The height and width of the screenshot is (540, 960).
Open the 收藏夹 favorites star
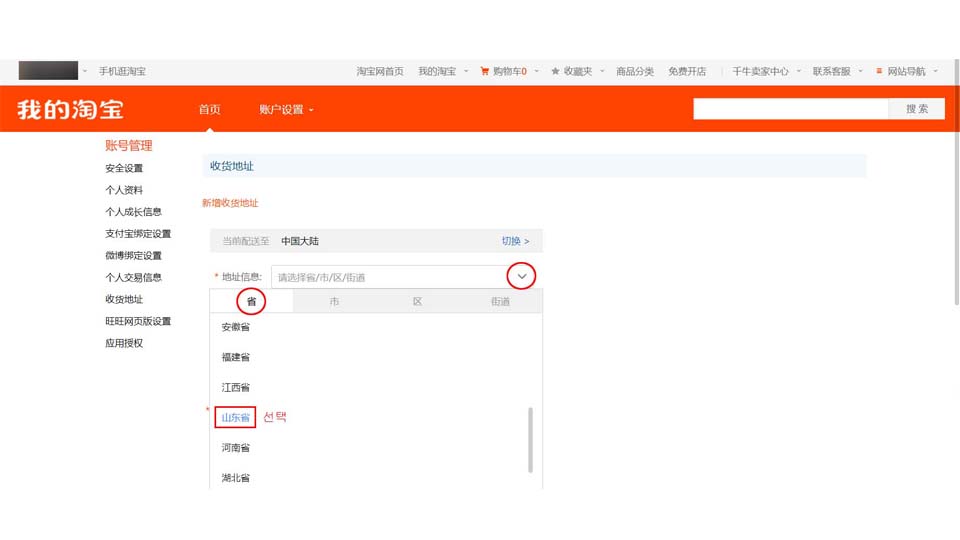555,71
